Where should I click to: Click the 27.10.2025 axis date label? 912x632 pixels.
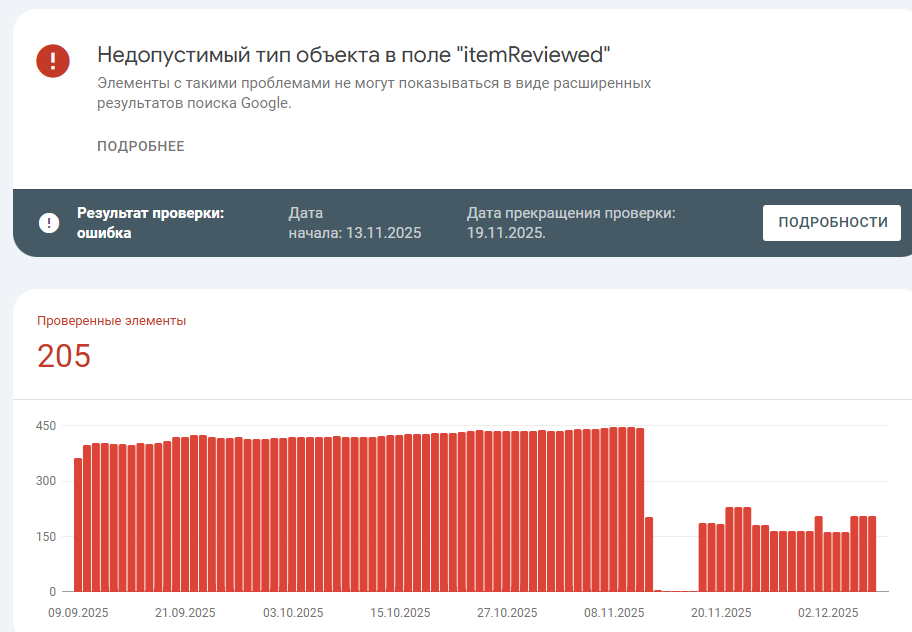coord(507,613)
